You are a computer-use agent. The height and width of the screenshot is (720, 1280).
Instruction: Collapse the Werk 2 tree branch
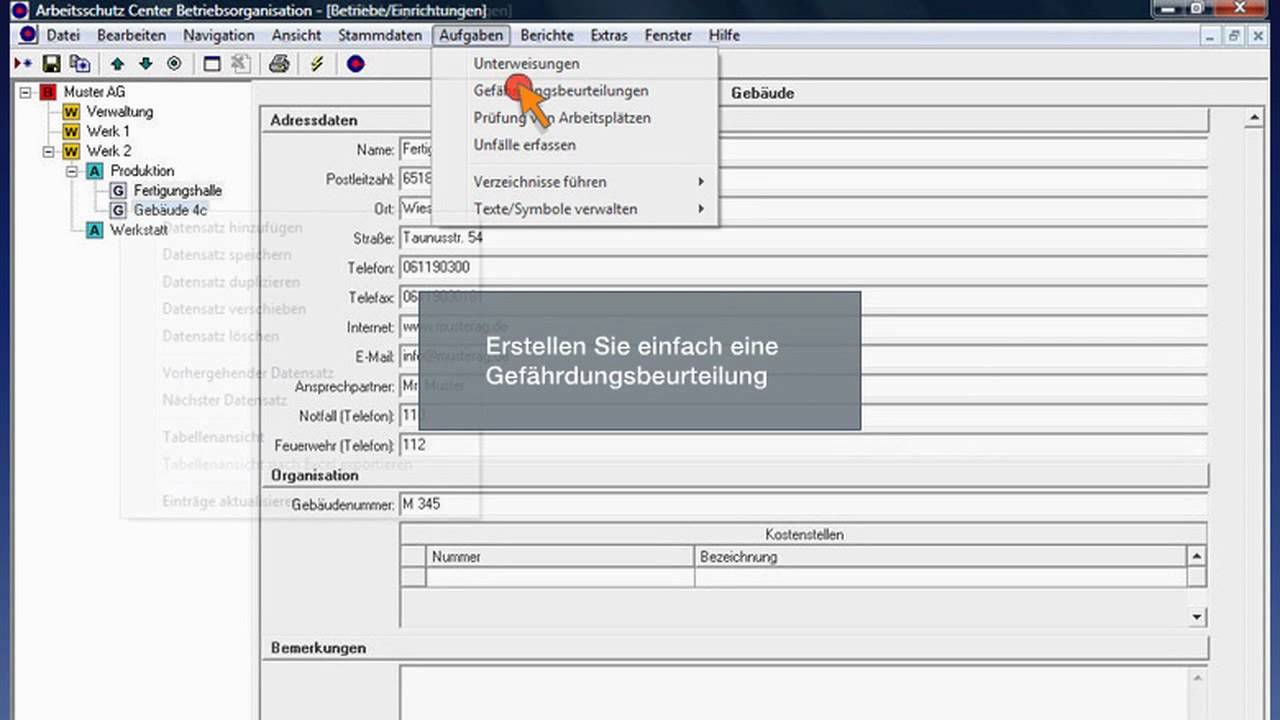point(48,151)
